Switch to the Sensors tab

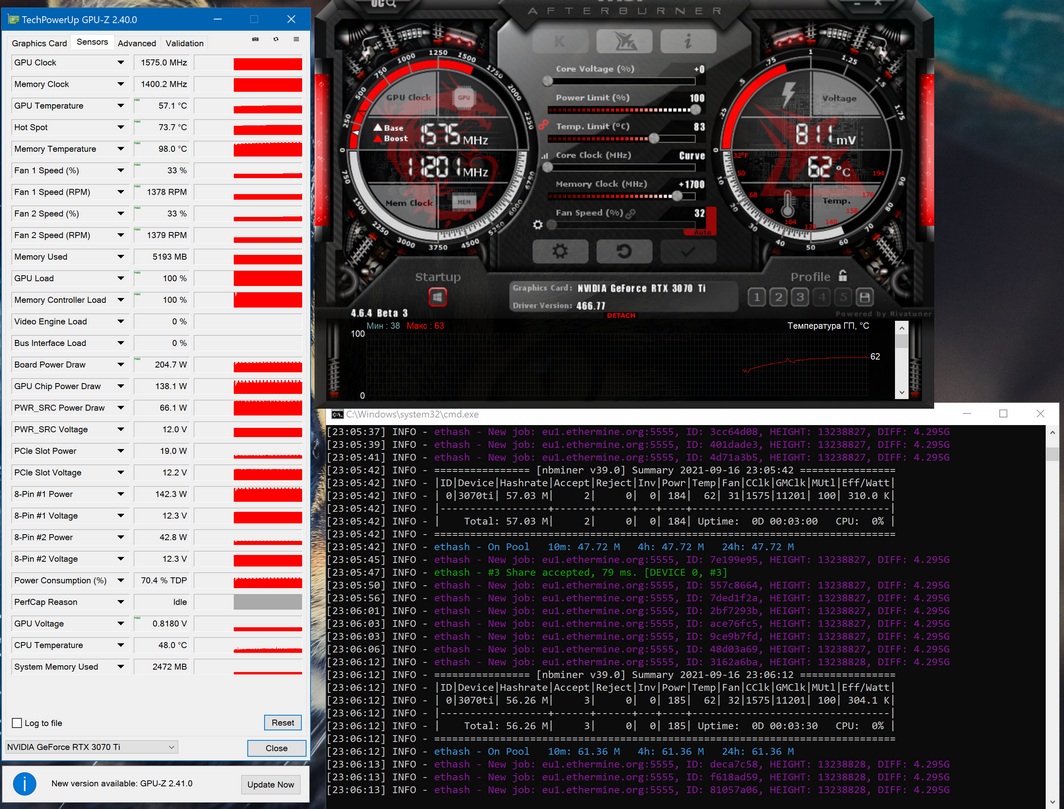coord(92,42)
